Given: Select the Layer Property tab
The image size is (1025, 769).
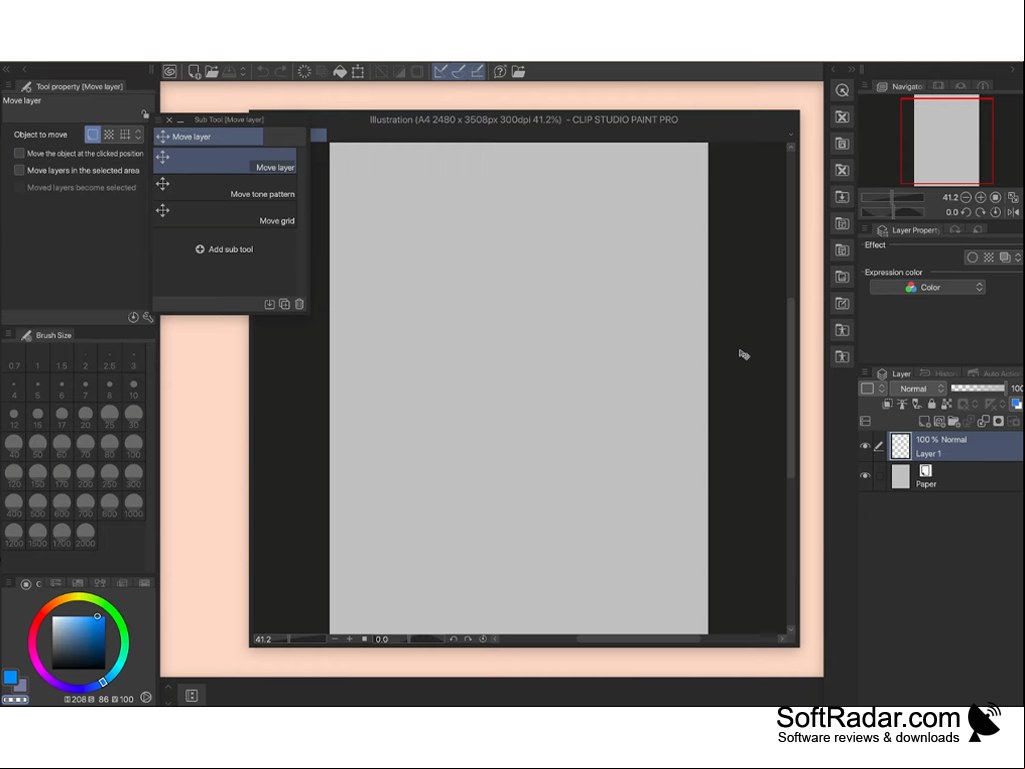Looking at the screenshot, I should pyautogui.click(x=908, y=230).
